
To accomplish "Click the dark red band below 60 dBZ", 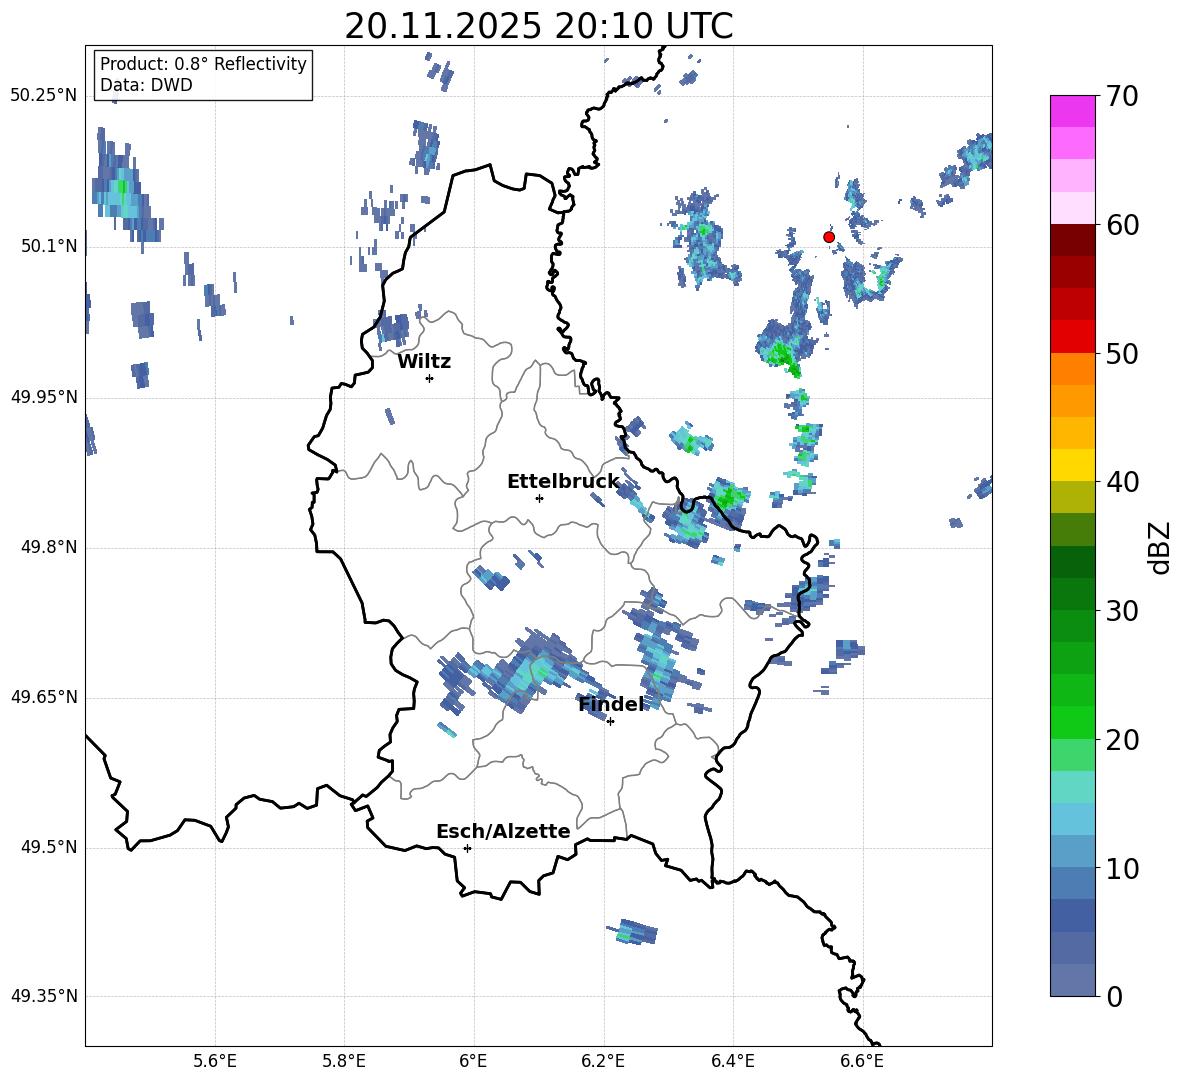I will pos(1072,240).
